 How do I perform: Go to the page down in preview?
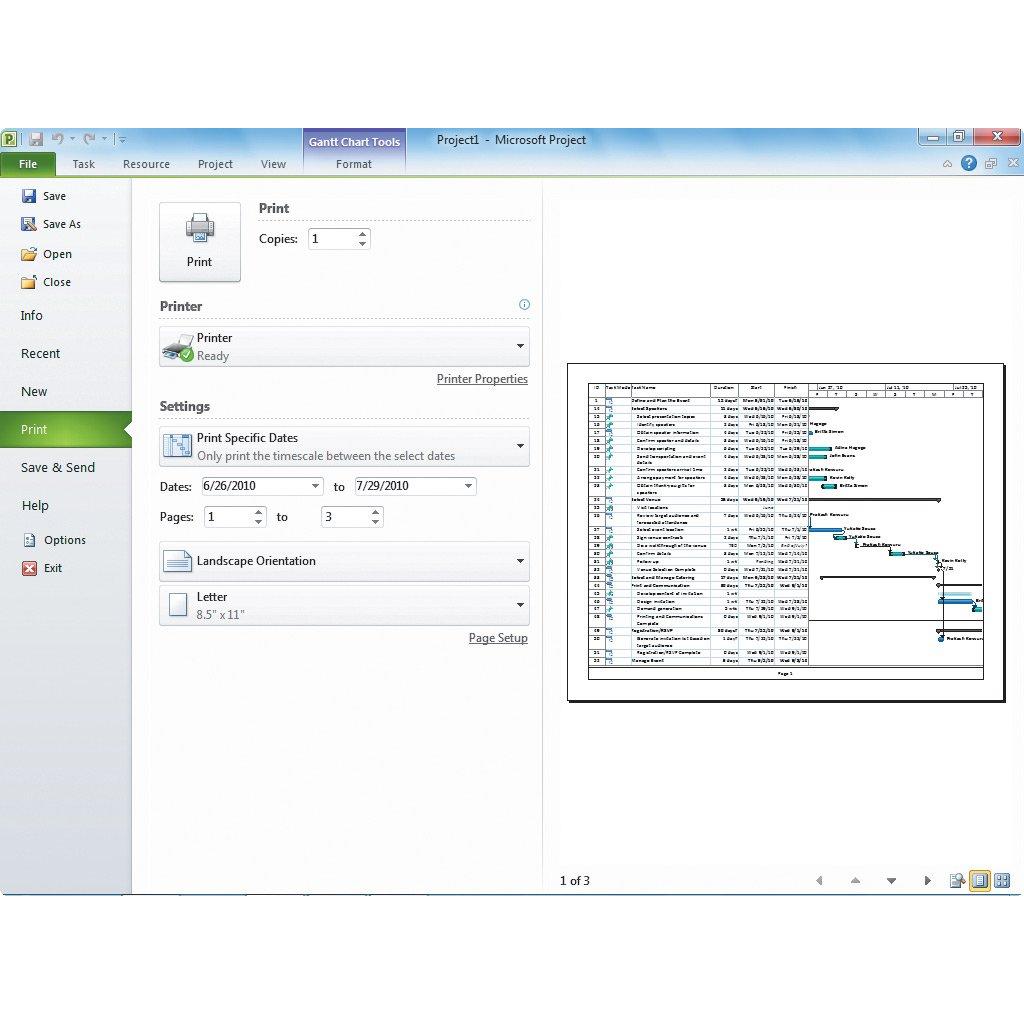pos(891,881)
